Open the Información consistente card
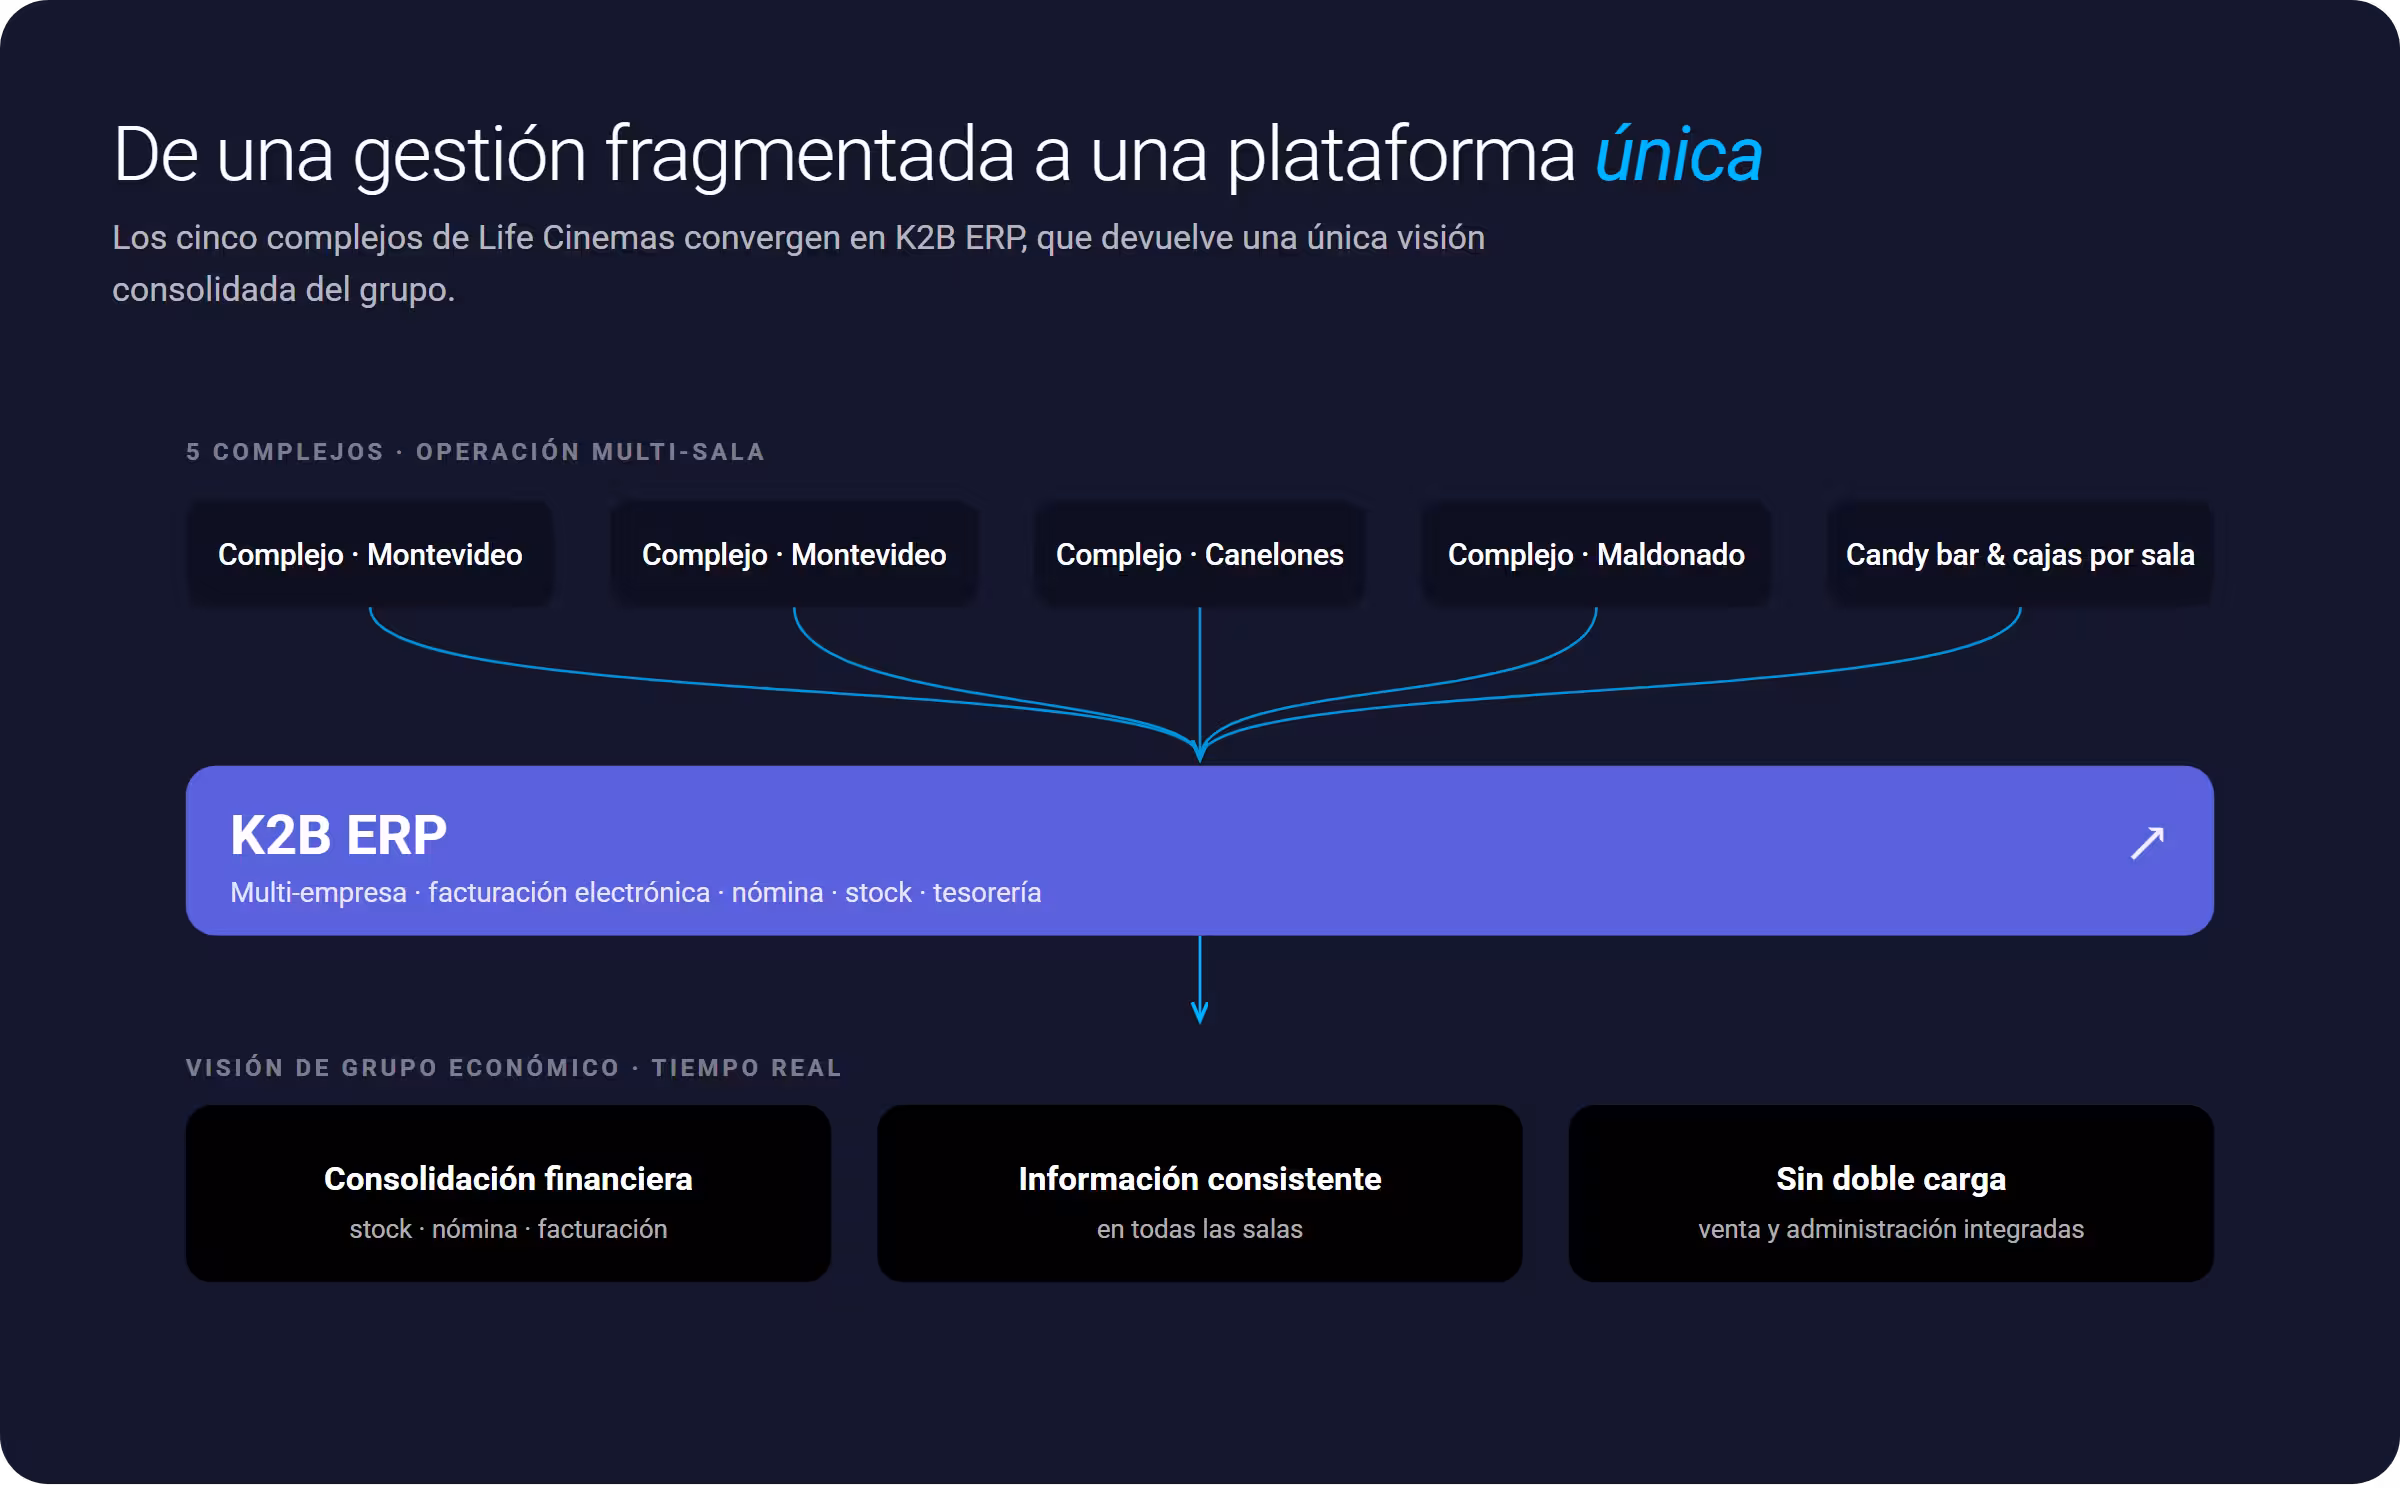 coord(1200,1193)
